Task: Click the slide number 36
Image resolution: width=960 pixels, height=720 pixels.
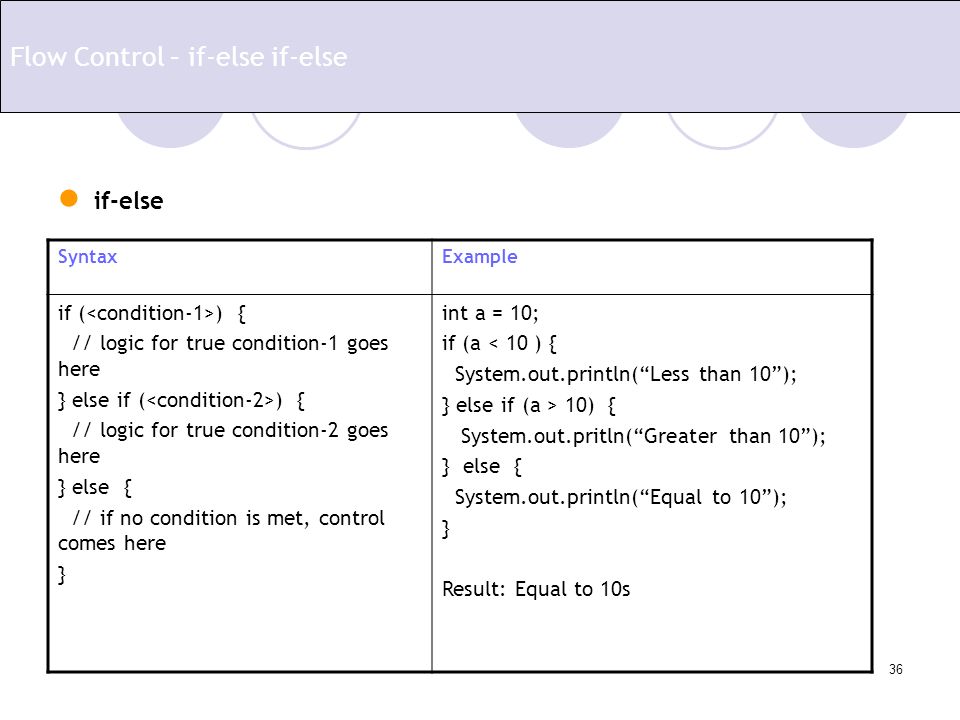Action: (x=896, y=669)
